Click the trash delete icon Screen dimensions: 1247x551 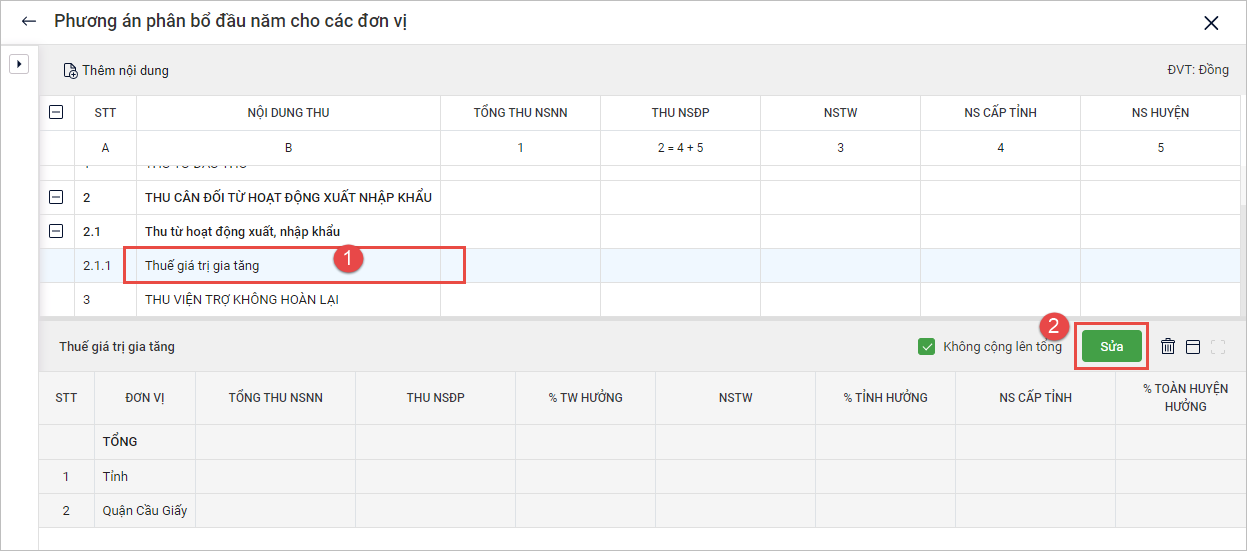[x=1167, y=347]
